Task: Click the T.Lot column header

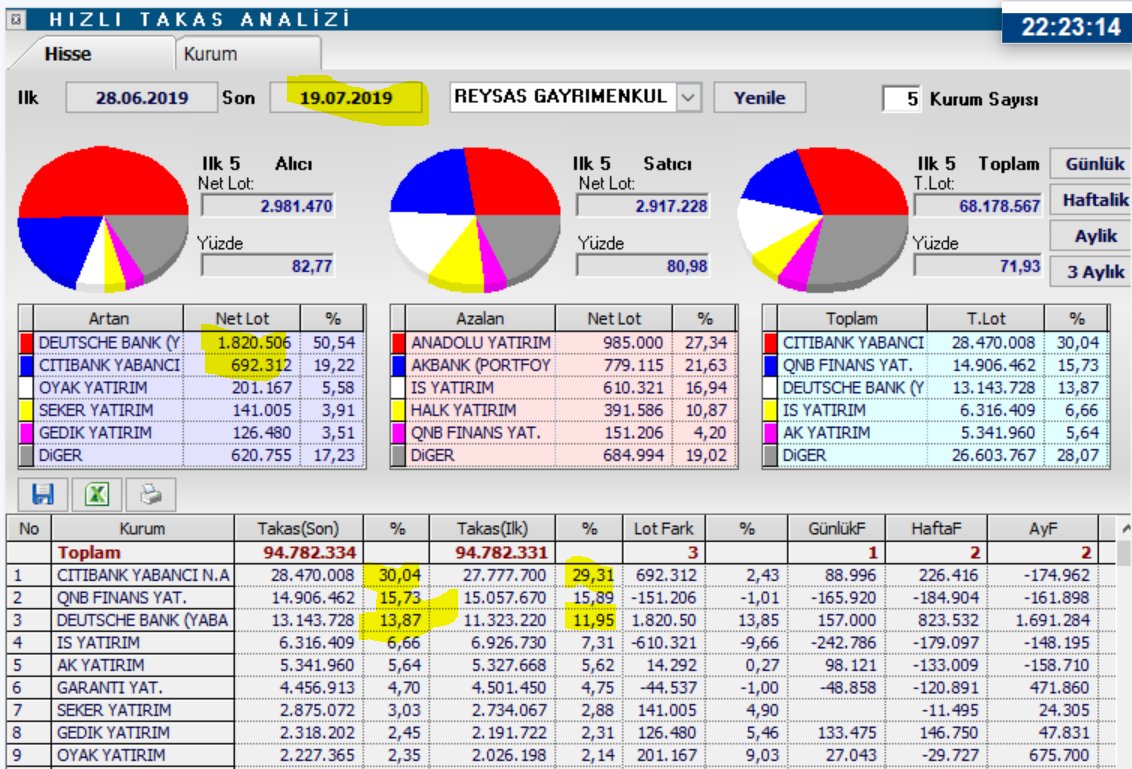Action: tap(985, 318)
